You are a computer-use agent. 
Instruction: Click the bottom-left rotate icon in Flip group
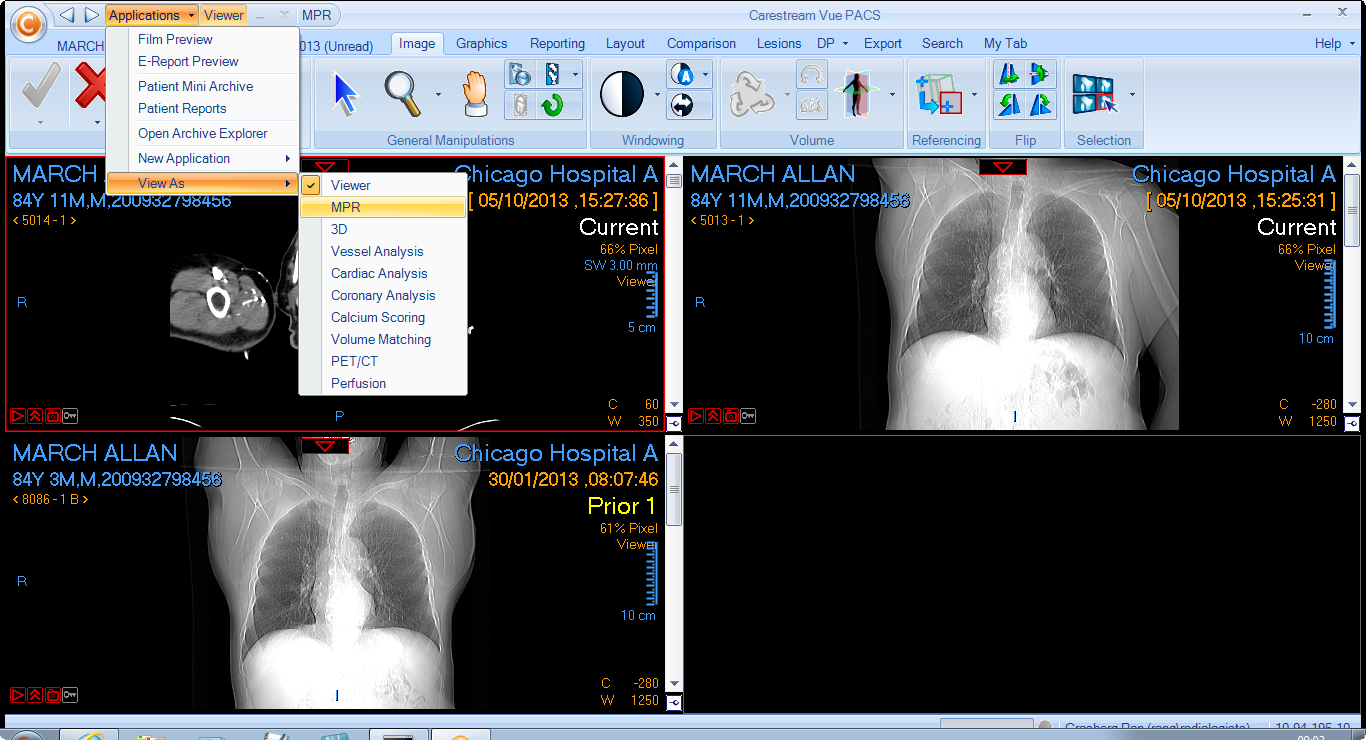(1009, 104)
